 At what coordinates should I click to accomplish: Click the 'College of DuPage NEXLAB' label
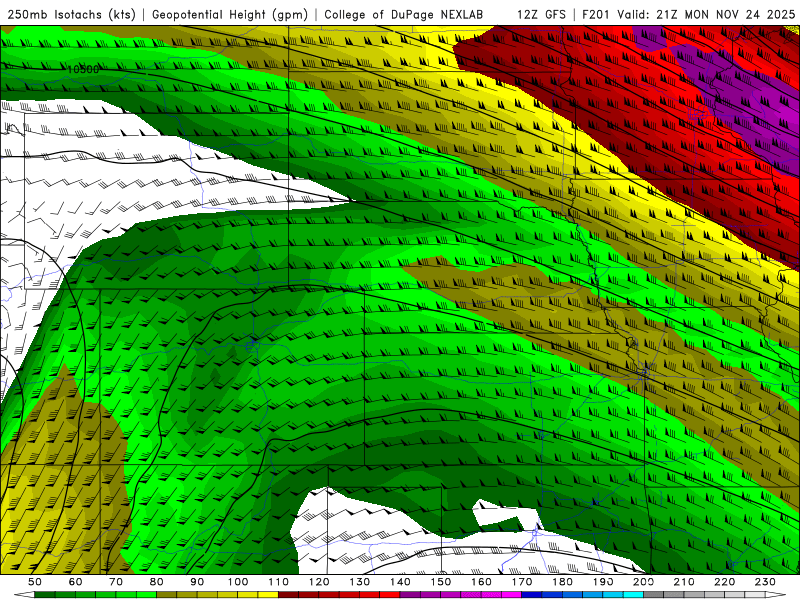pos(403,14)
